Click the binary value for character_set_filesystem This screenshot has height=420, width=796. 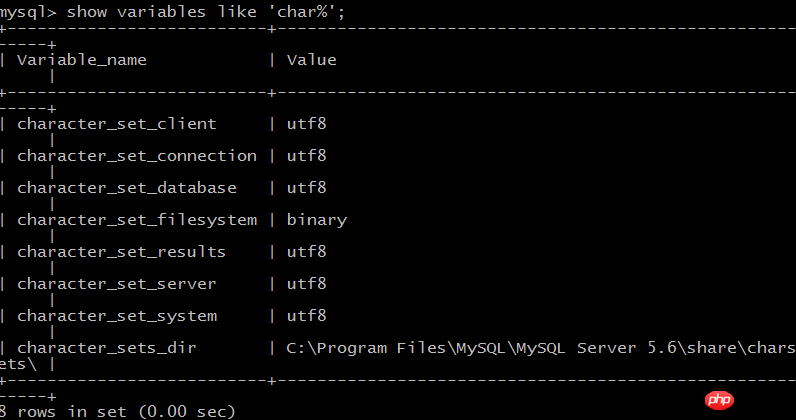tap(317, 220)
